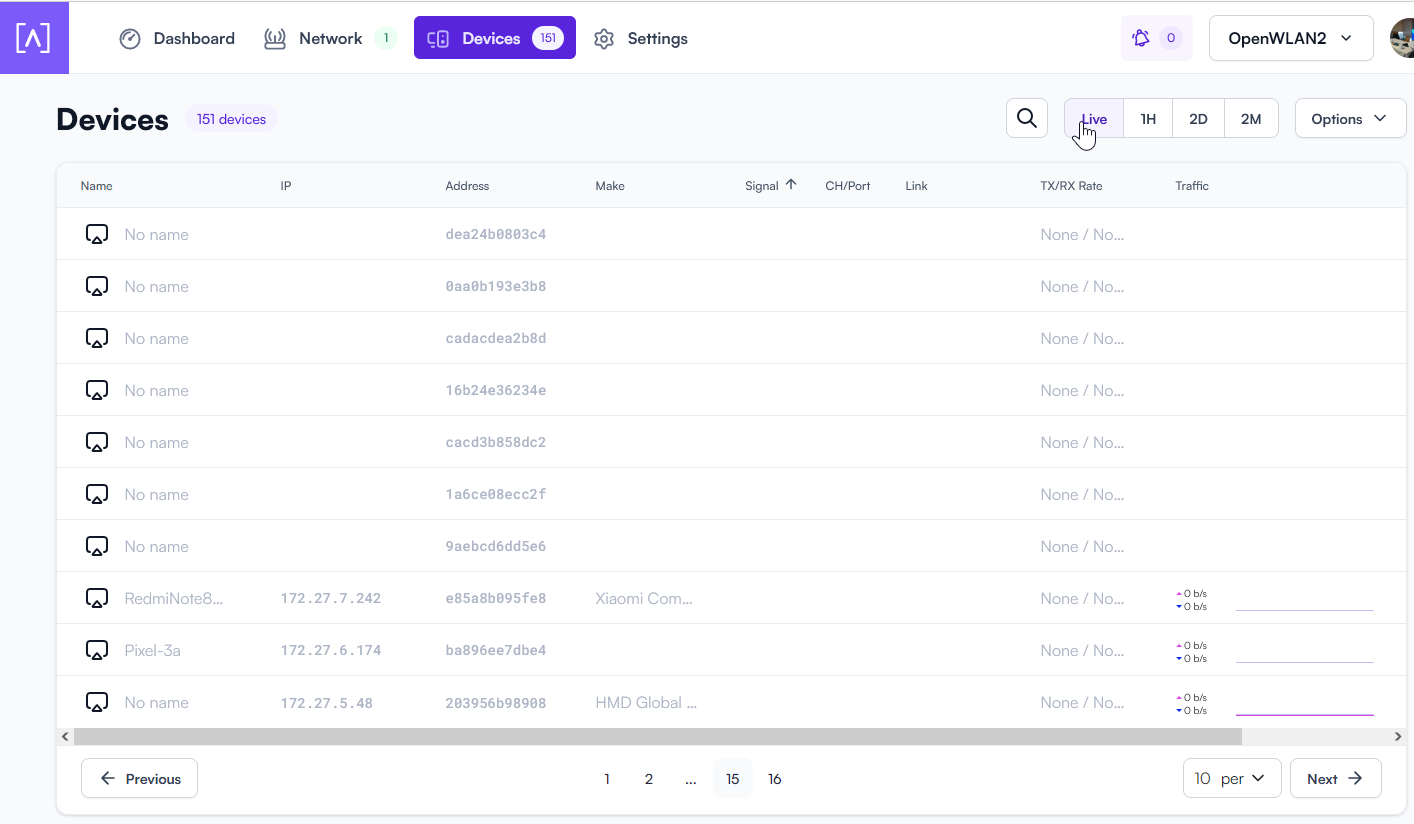Switch to Live time range
1414x824 pixels.
(1094, 118)
